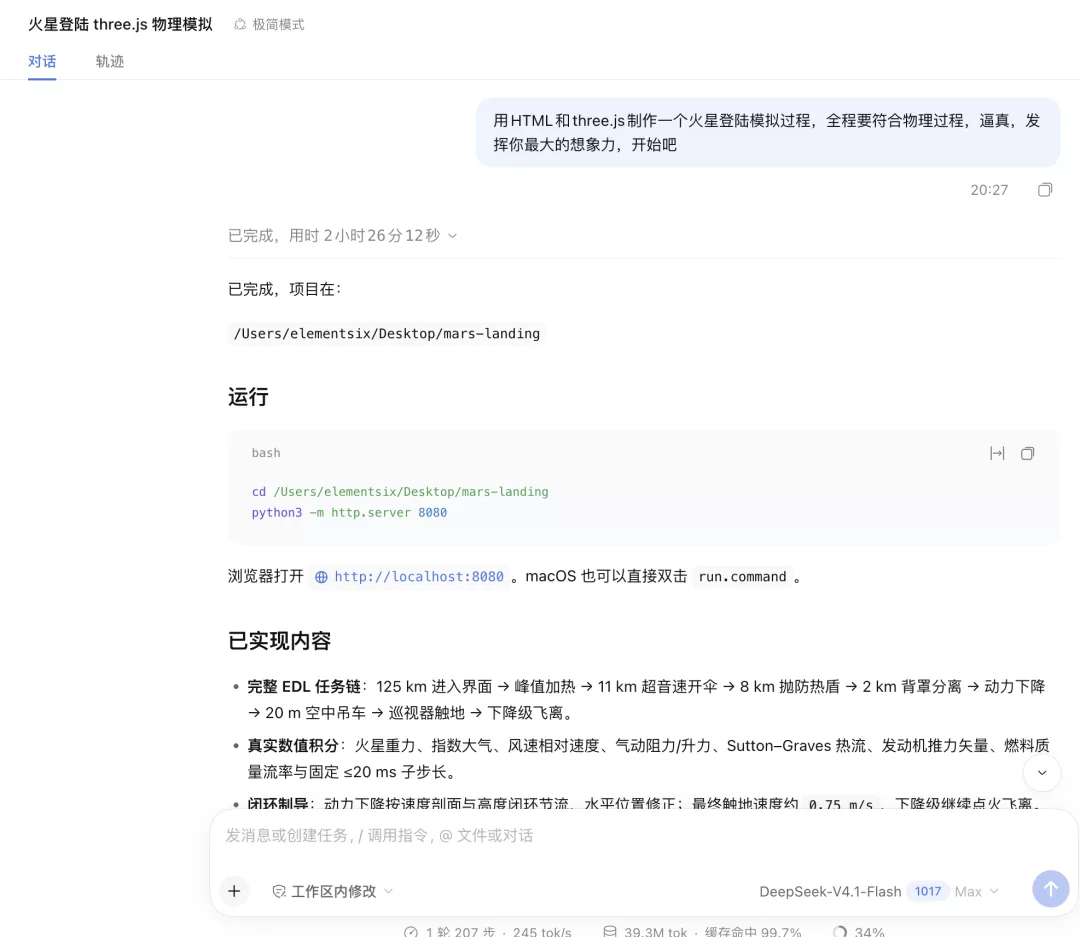
Task: Click the 完整 EDL 任务链 bullet
Action: [x=646, y=699]
